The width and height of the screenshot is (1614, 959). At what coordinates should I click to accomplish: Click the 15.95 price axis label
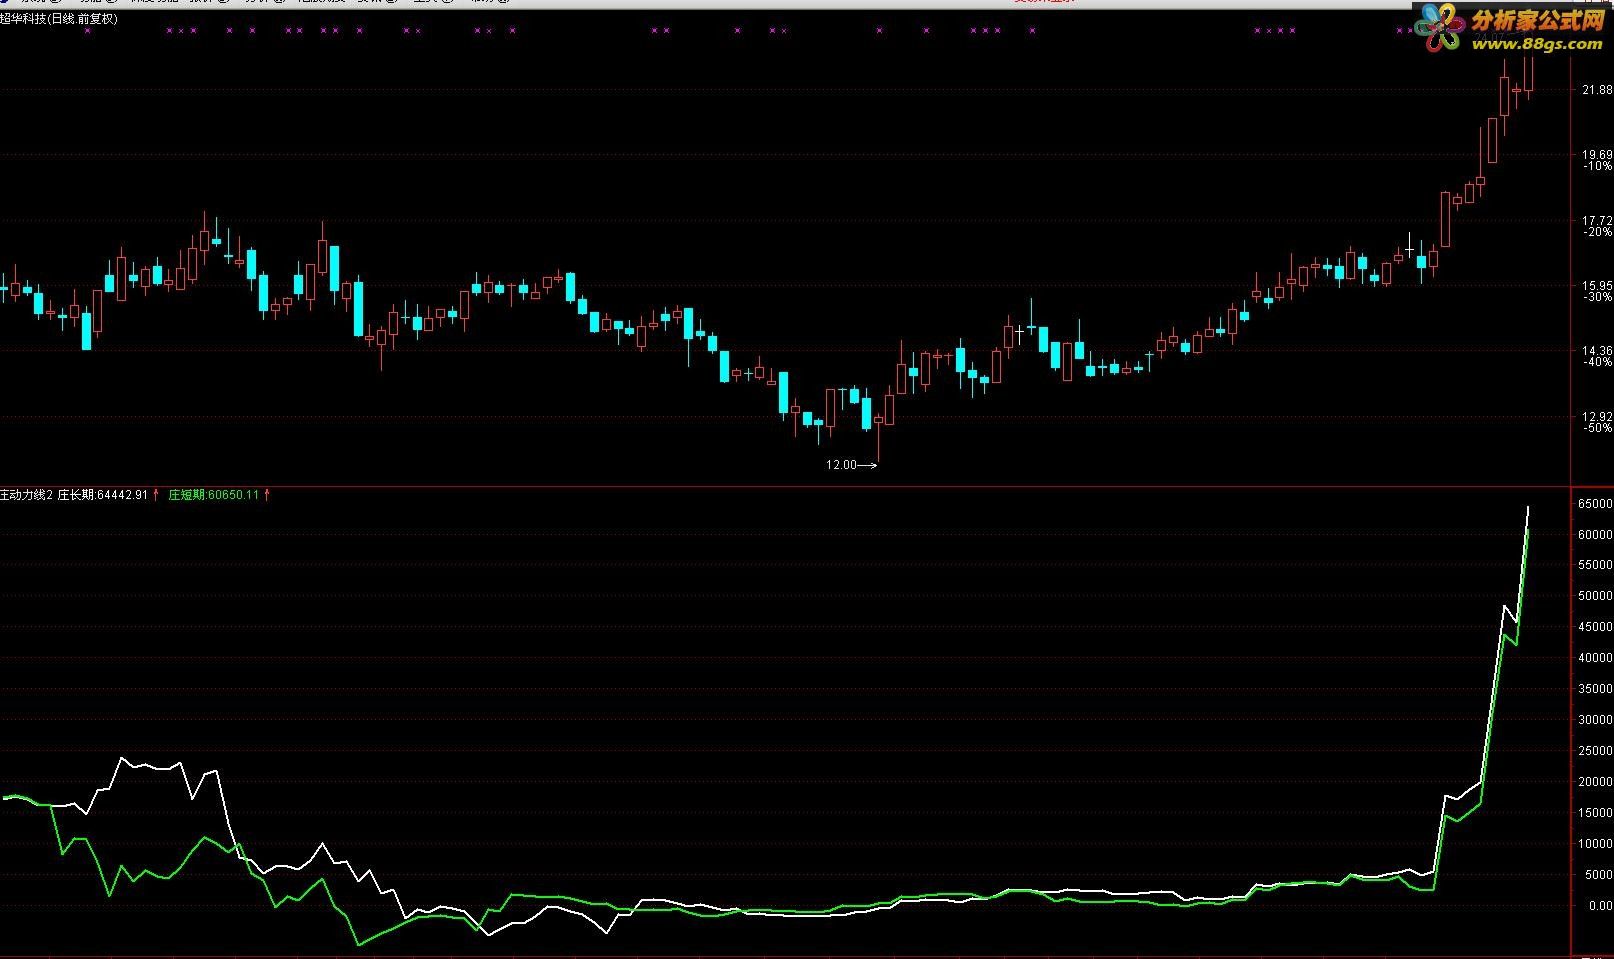(x=1598, y=286)
